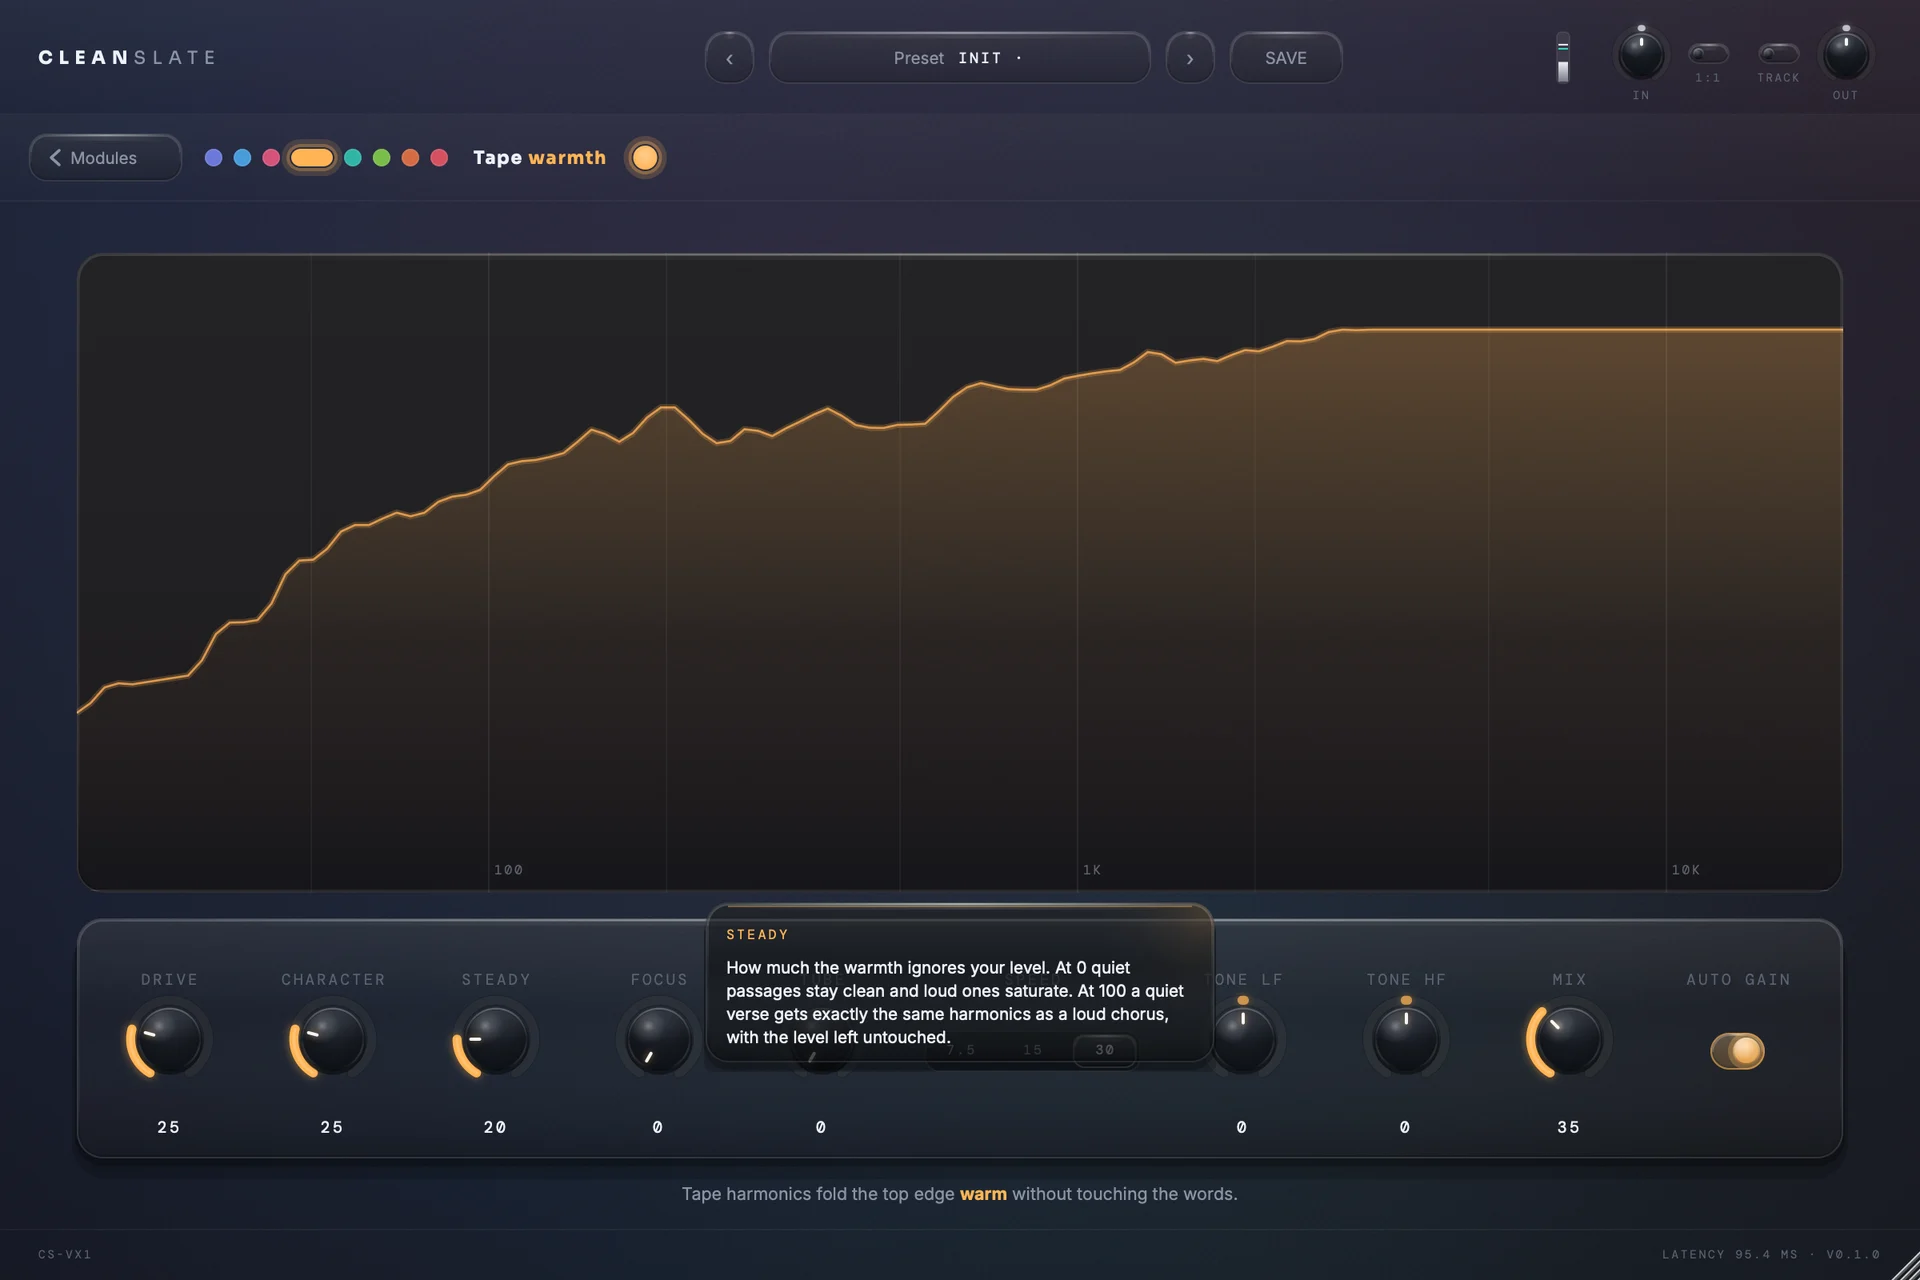
Task: Click the Tape warmth module title
Action: pyautogui.click(x=539, y=158)
